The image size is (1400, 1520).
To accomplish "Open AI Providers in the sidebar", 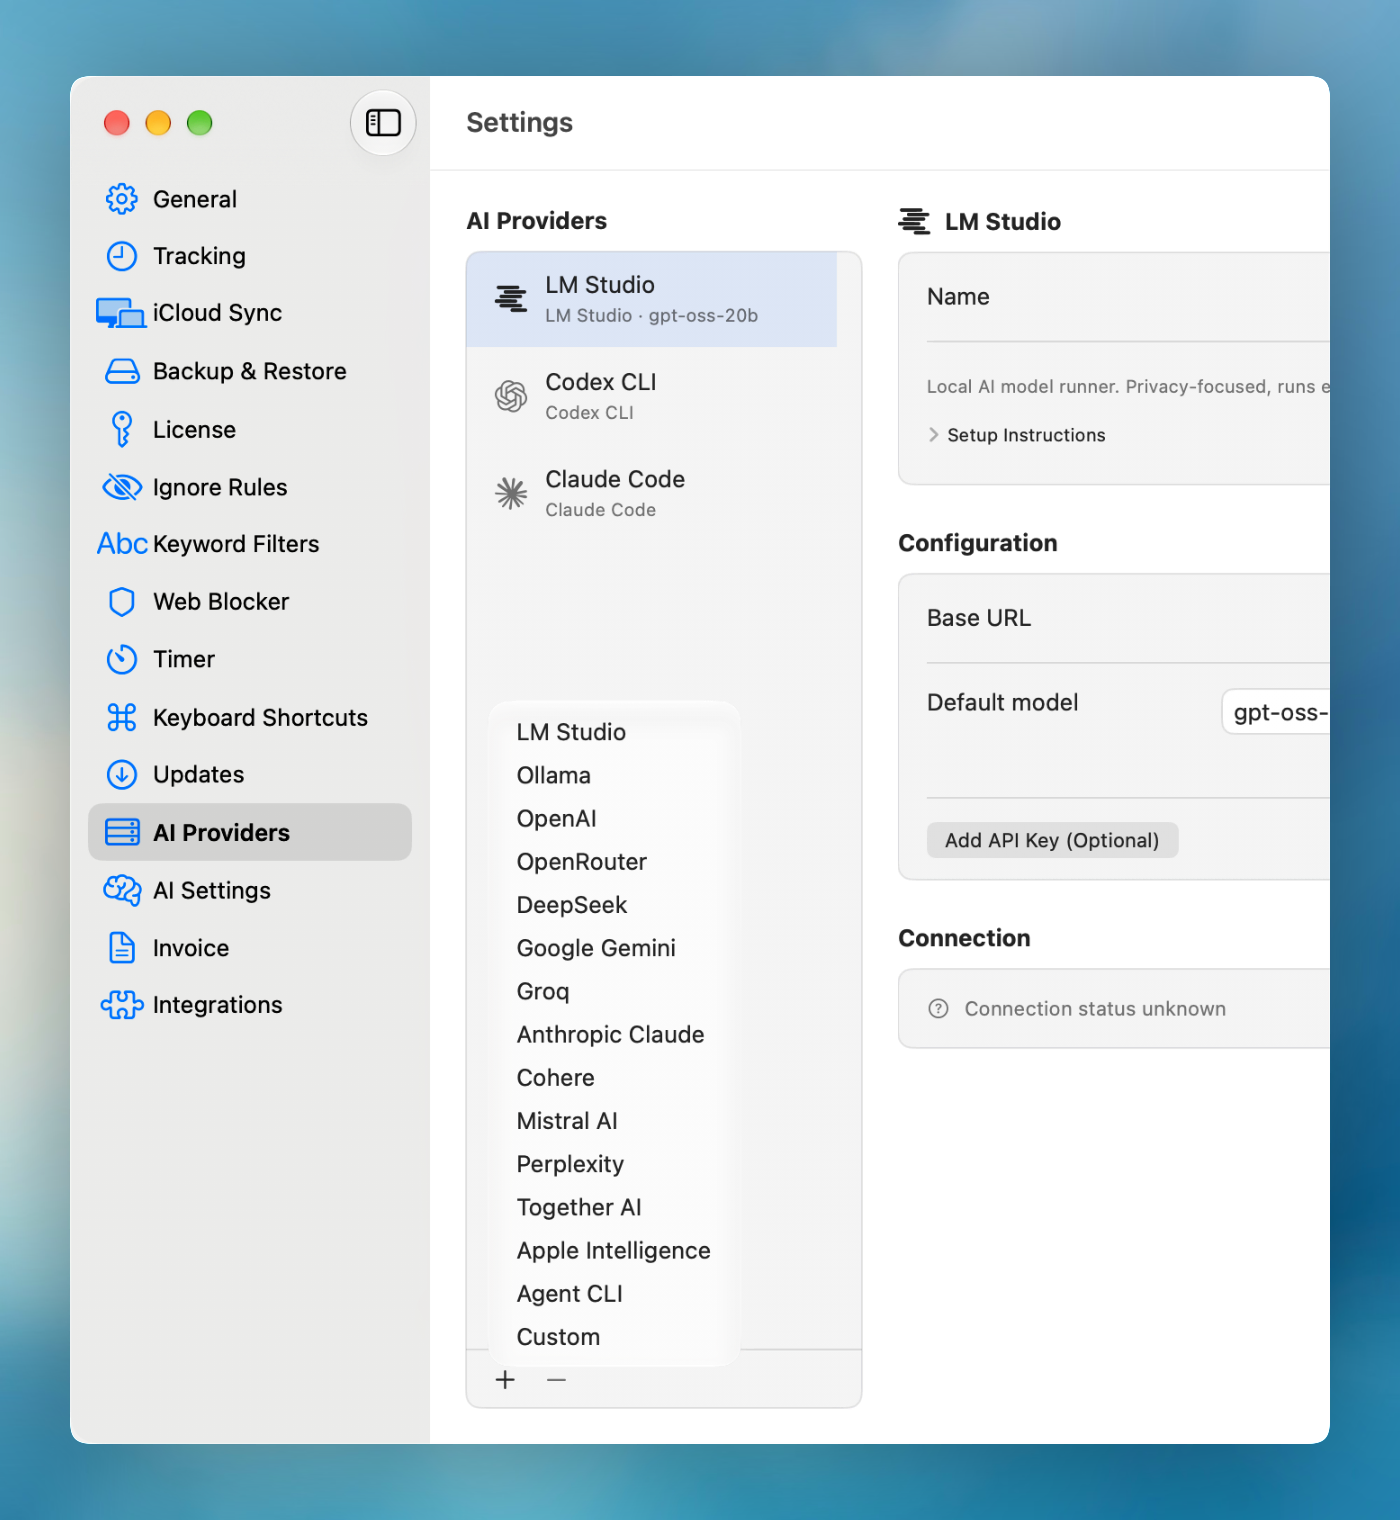I will coord(250,832).
